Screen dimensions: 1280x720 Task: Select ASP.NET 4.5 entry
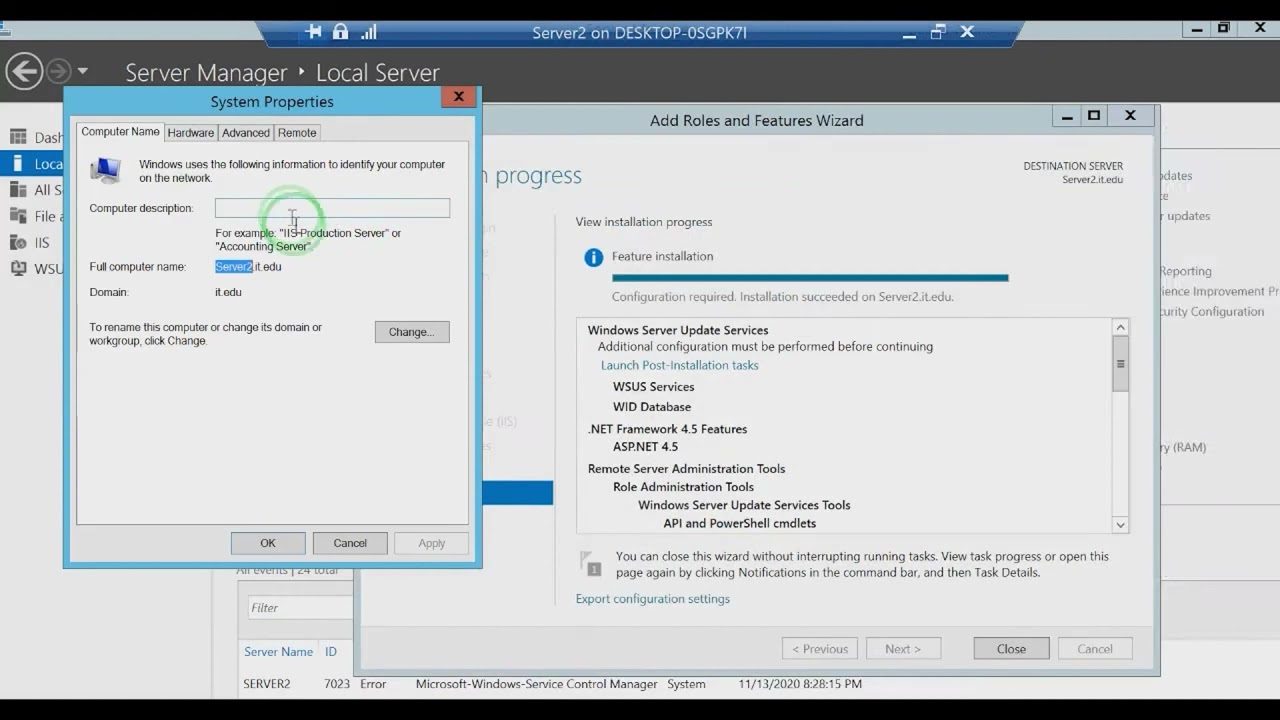(645, 447)
